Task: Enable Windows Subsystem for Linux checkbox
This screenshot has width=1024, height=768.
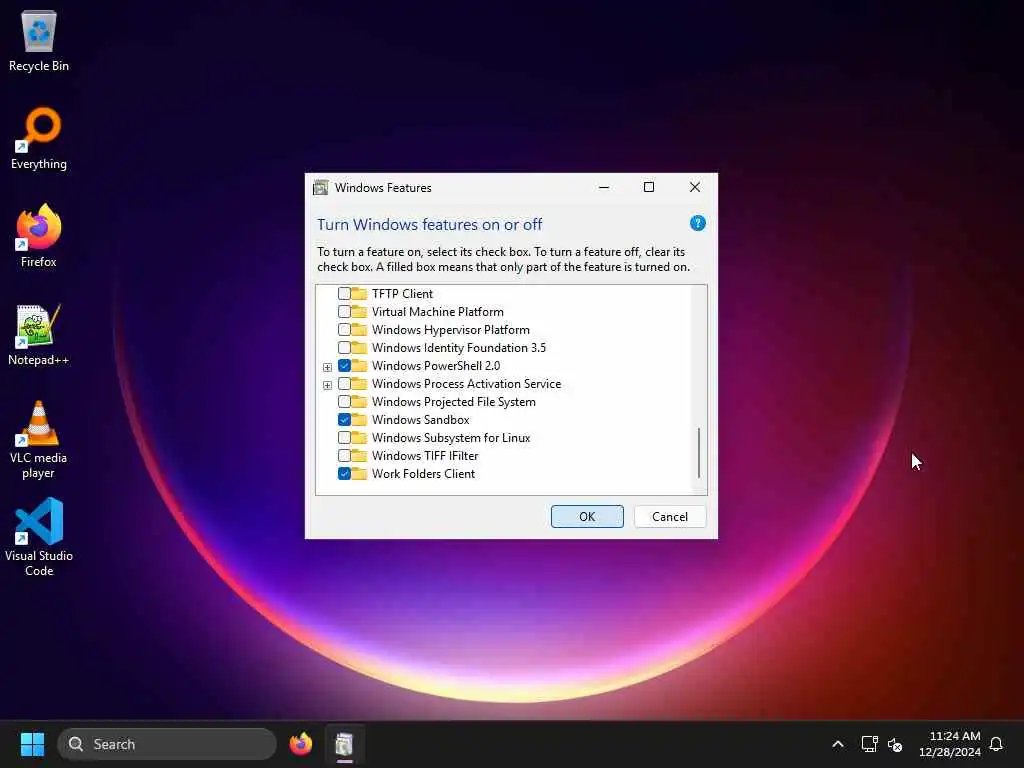Action: (x=344, y=438)
